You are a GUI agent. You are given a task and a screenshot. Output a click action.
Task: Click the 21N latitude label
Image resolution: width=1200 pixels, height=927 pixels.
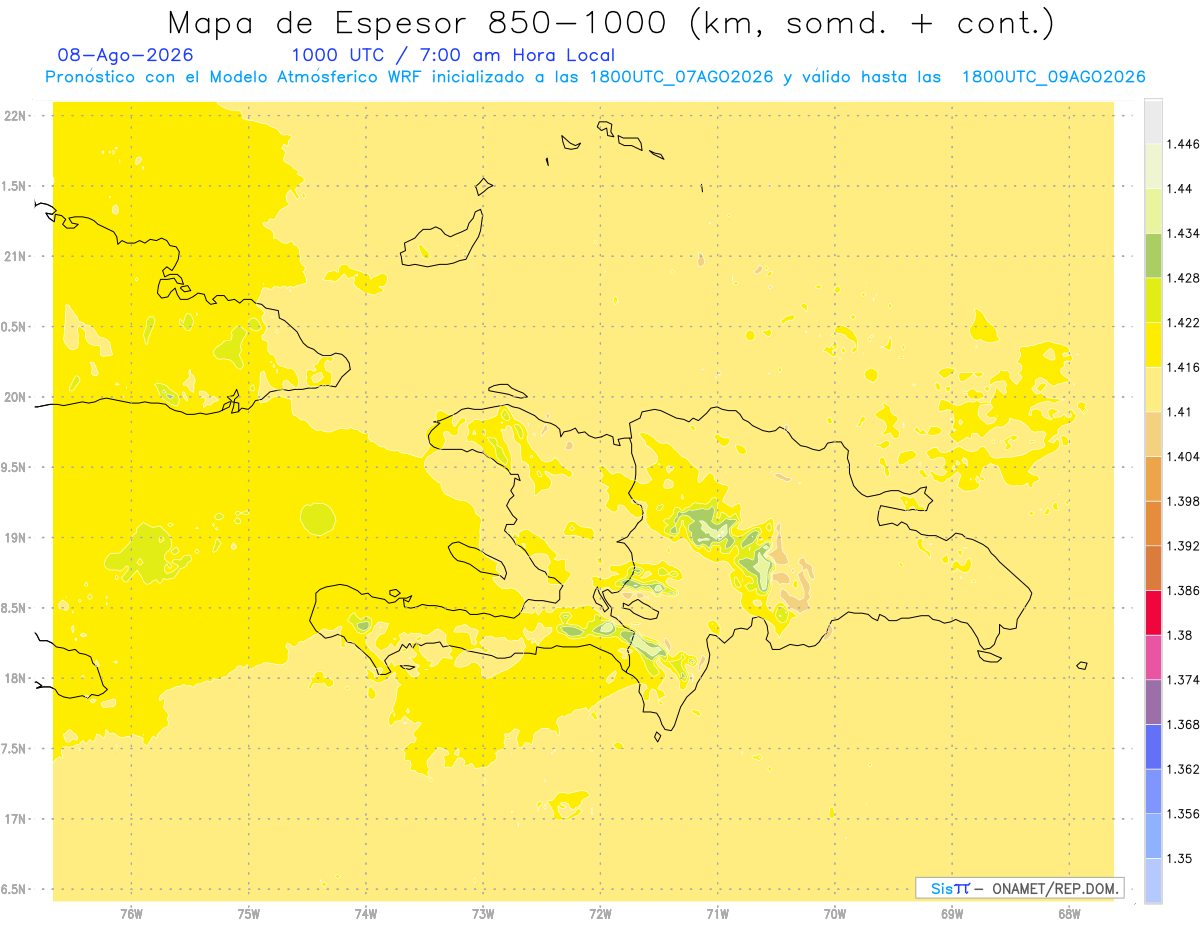click(x=15, y=256)
